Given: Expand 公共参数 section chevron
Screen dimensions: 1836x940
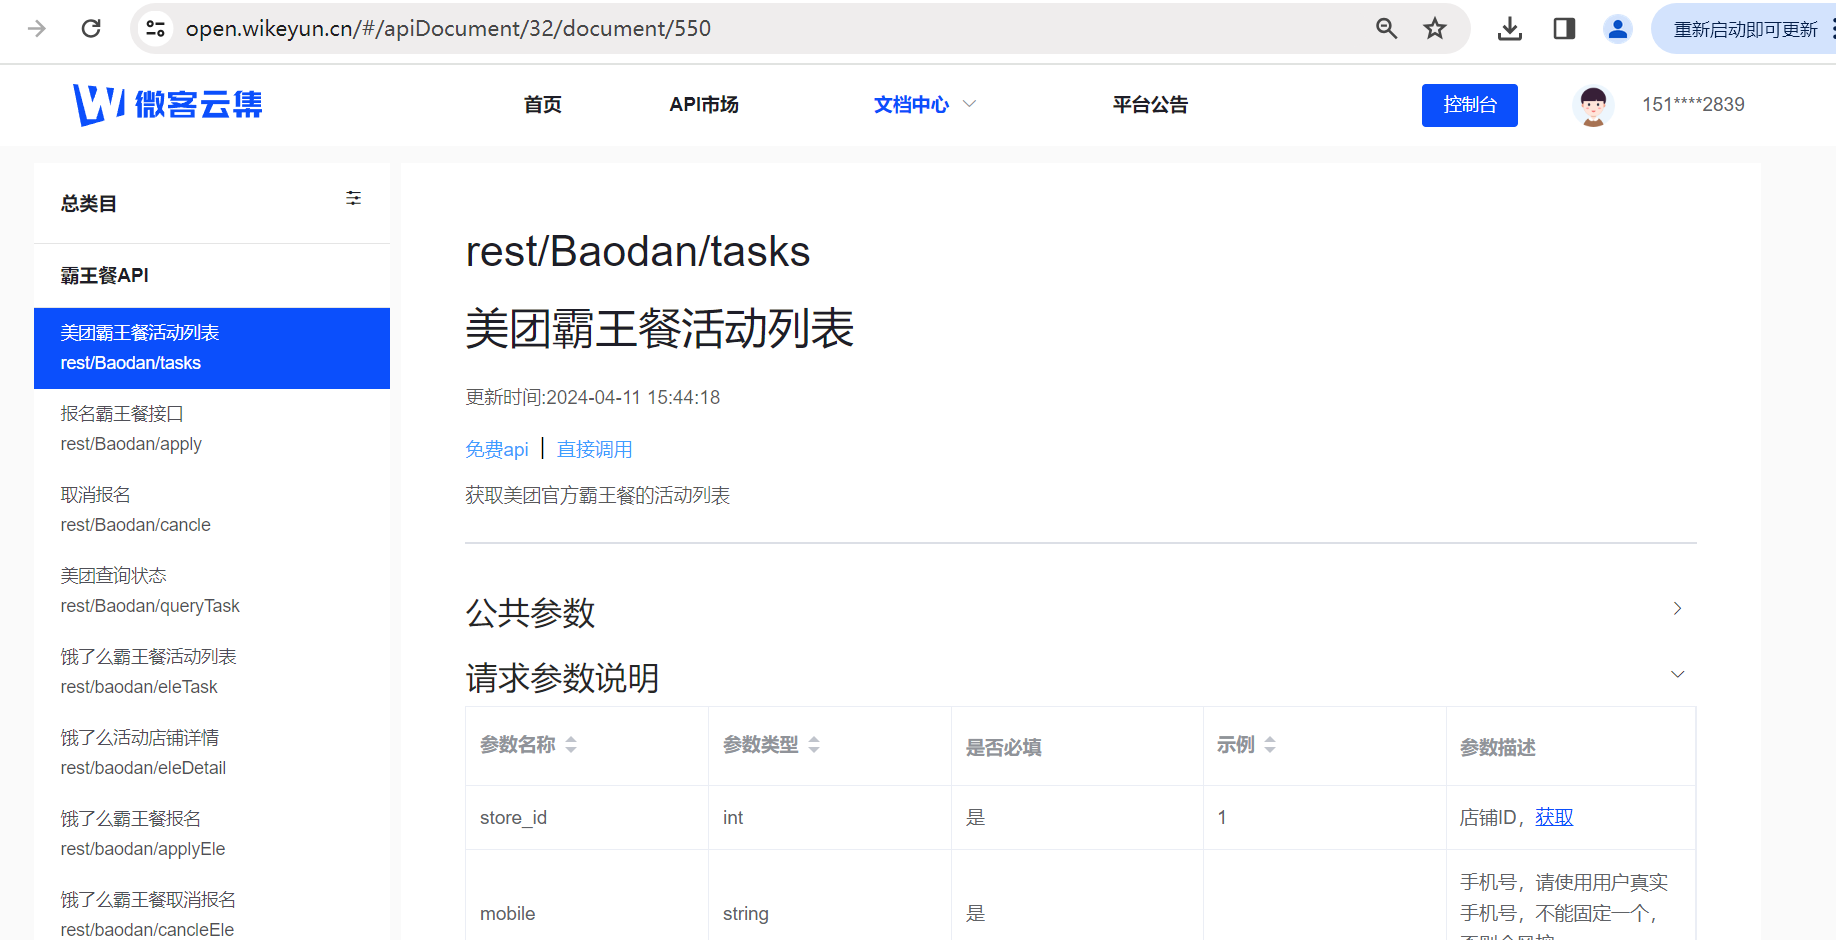Looking at the screenshot, I should point(1677,608).
